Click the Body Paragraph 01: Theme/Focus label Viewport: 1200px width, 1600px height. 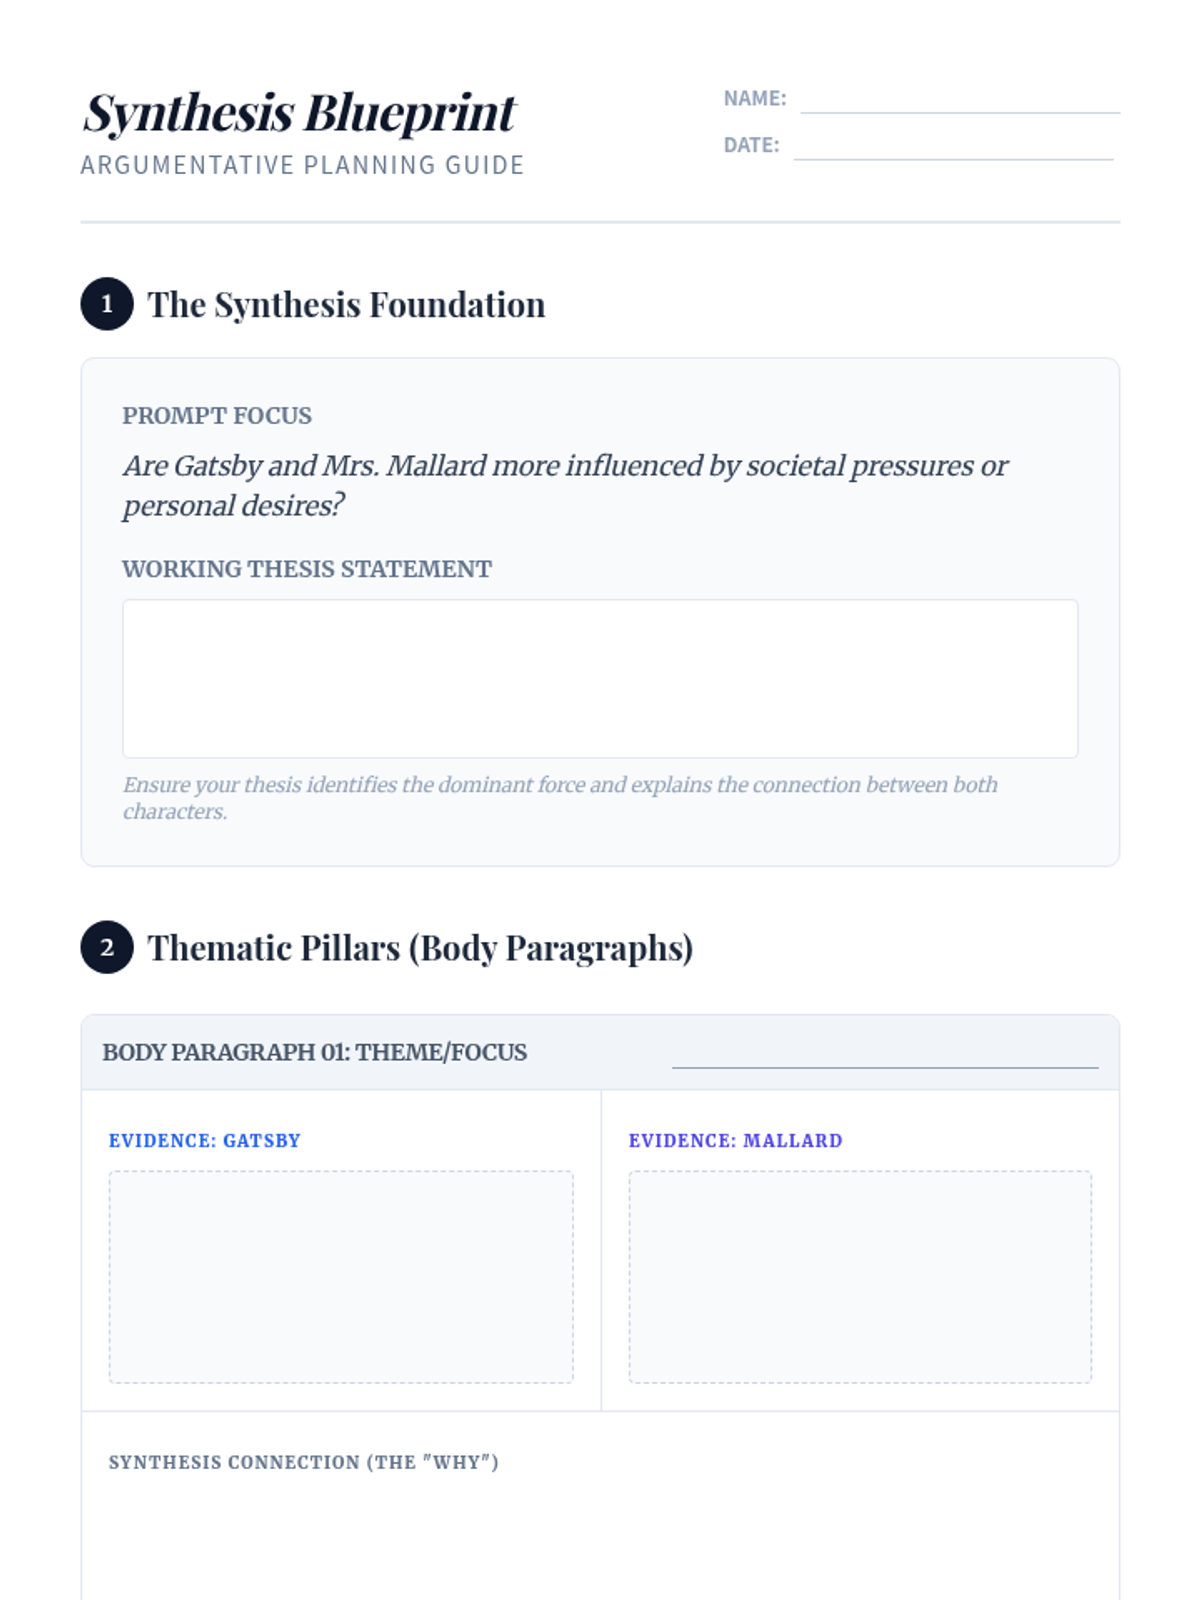[314, 1052]
